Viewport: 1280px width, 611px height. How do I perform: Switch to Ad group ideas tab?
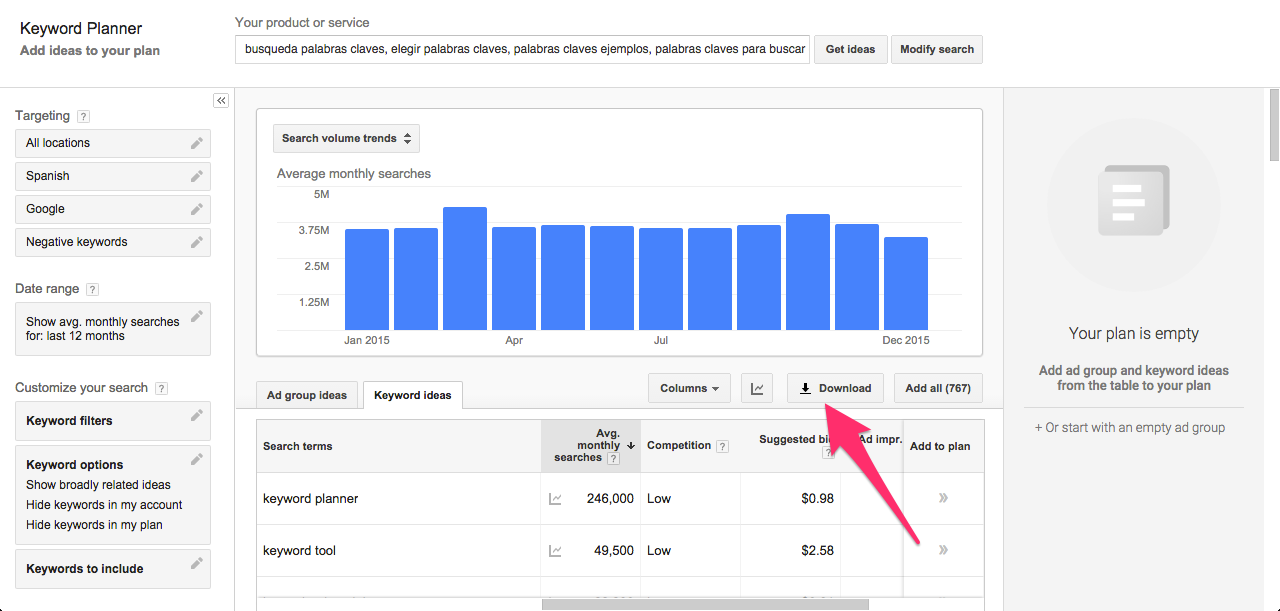point(307,395)
